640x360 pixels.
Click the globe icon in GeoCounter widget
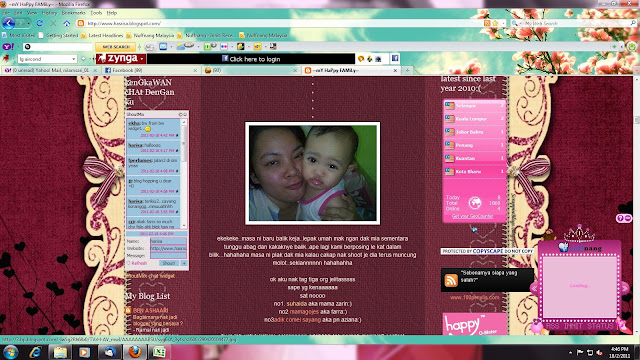[x=475, y=202]
